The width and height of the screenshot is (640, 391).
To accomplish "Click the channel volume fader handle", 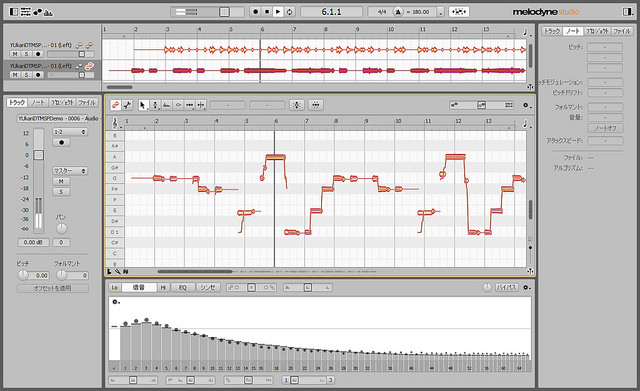I will [x=38, y=155].
